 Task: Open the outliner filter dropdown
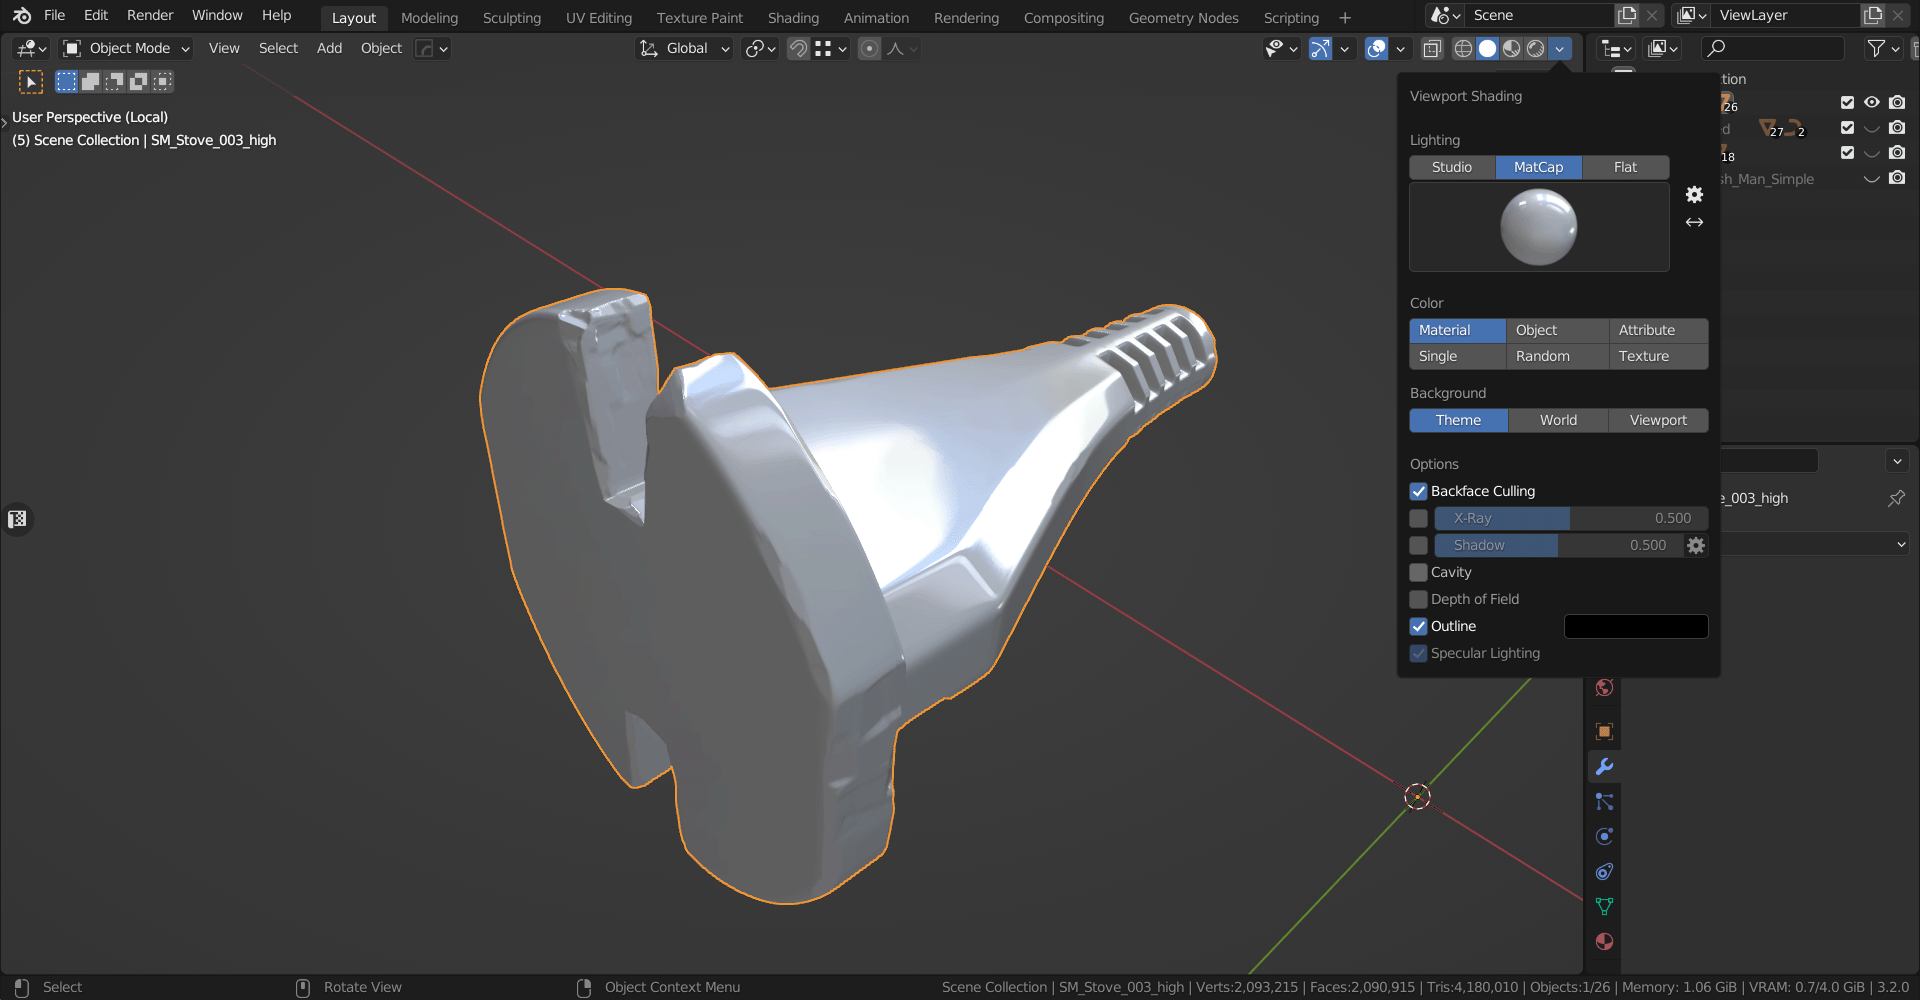click(x=1882, y=48)
